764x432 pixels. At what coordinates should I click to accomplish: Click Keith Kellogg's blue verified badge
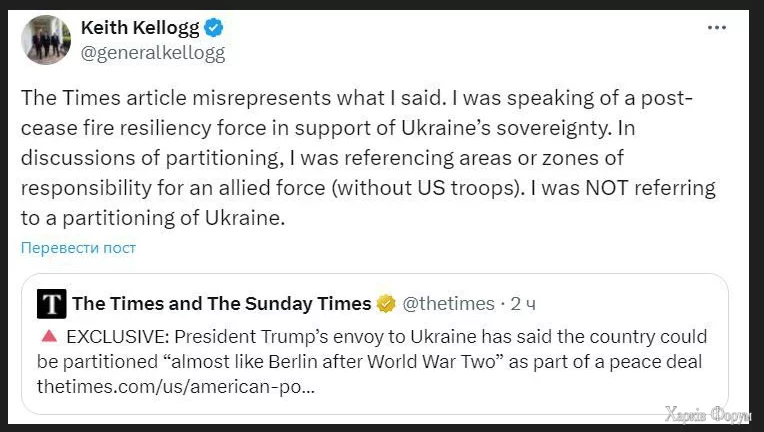point(214,29)
